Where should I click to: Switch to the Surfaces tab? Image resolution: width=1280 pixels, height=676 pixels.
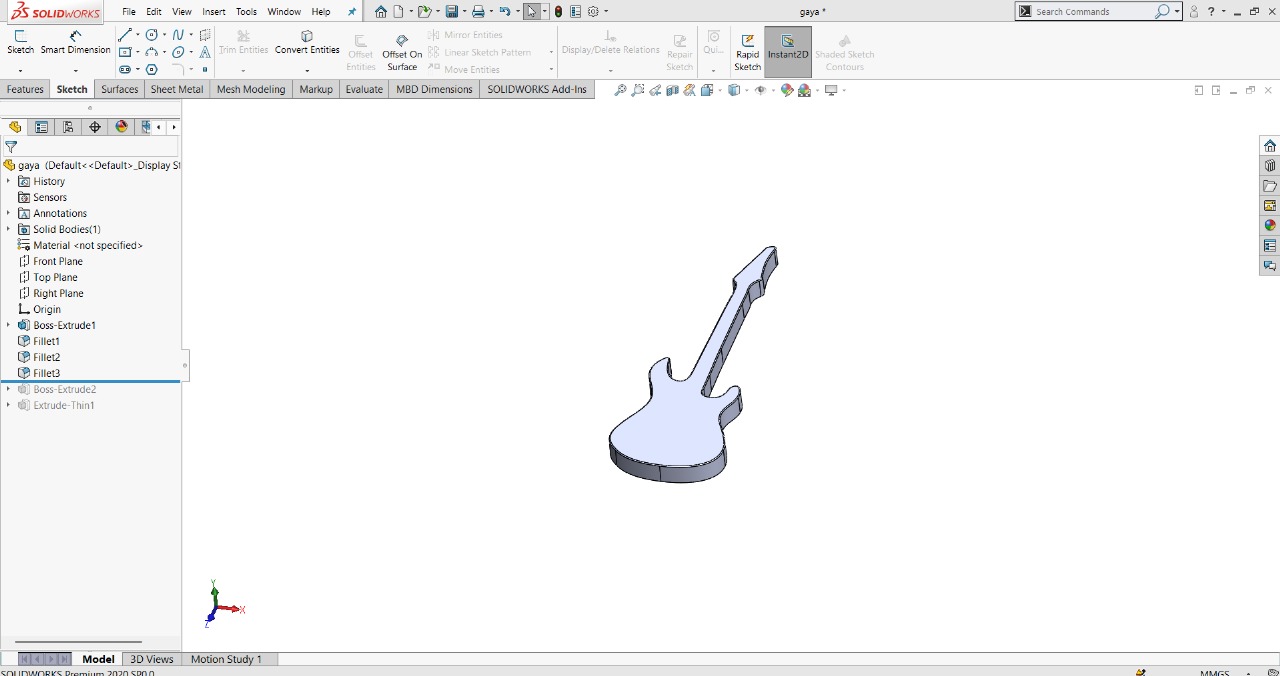[x=120, y=89]
